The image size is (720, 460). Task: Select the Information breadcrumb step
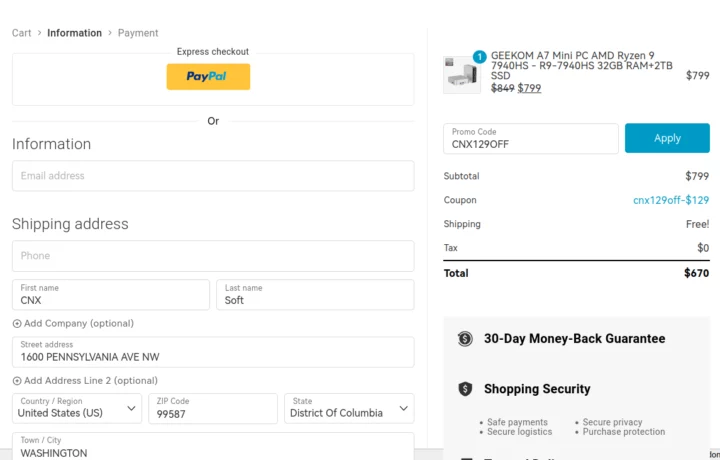click(74, 33)
